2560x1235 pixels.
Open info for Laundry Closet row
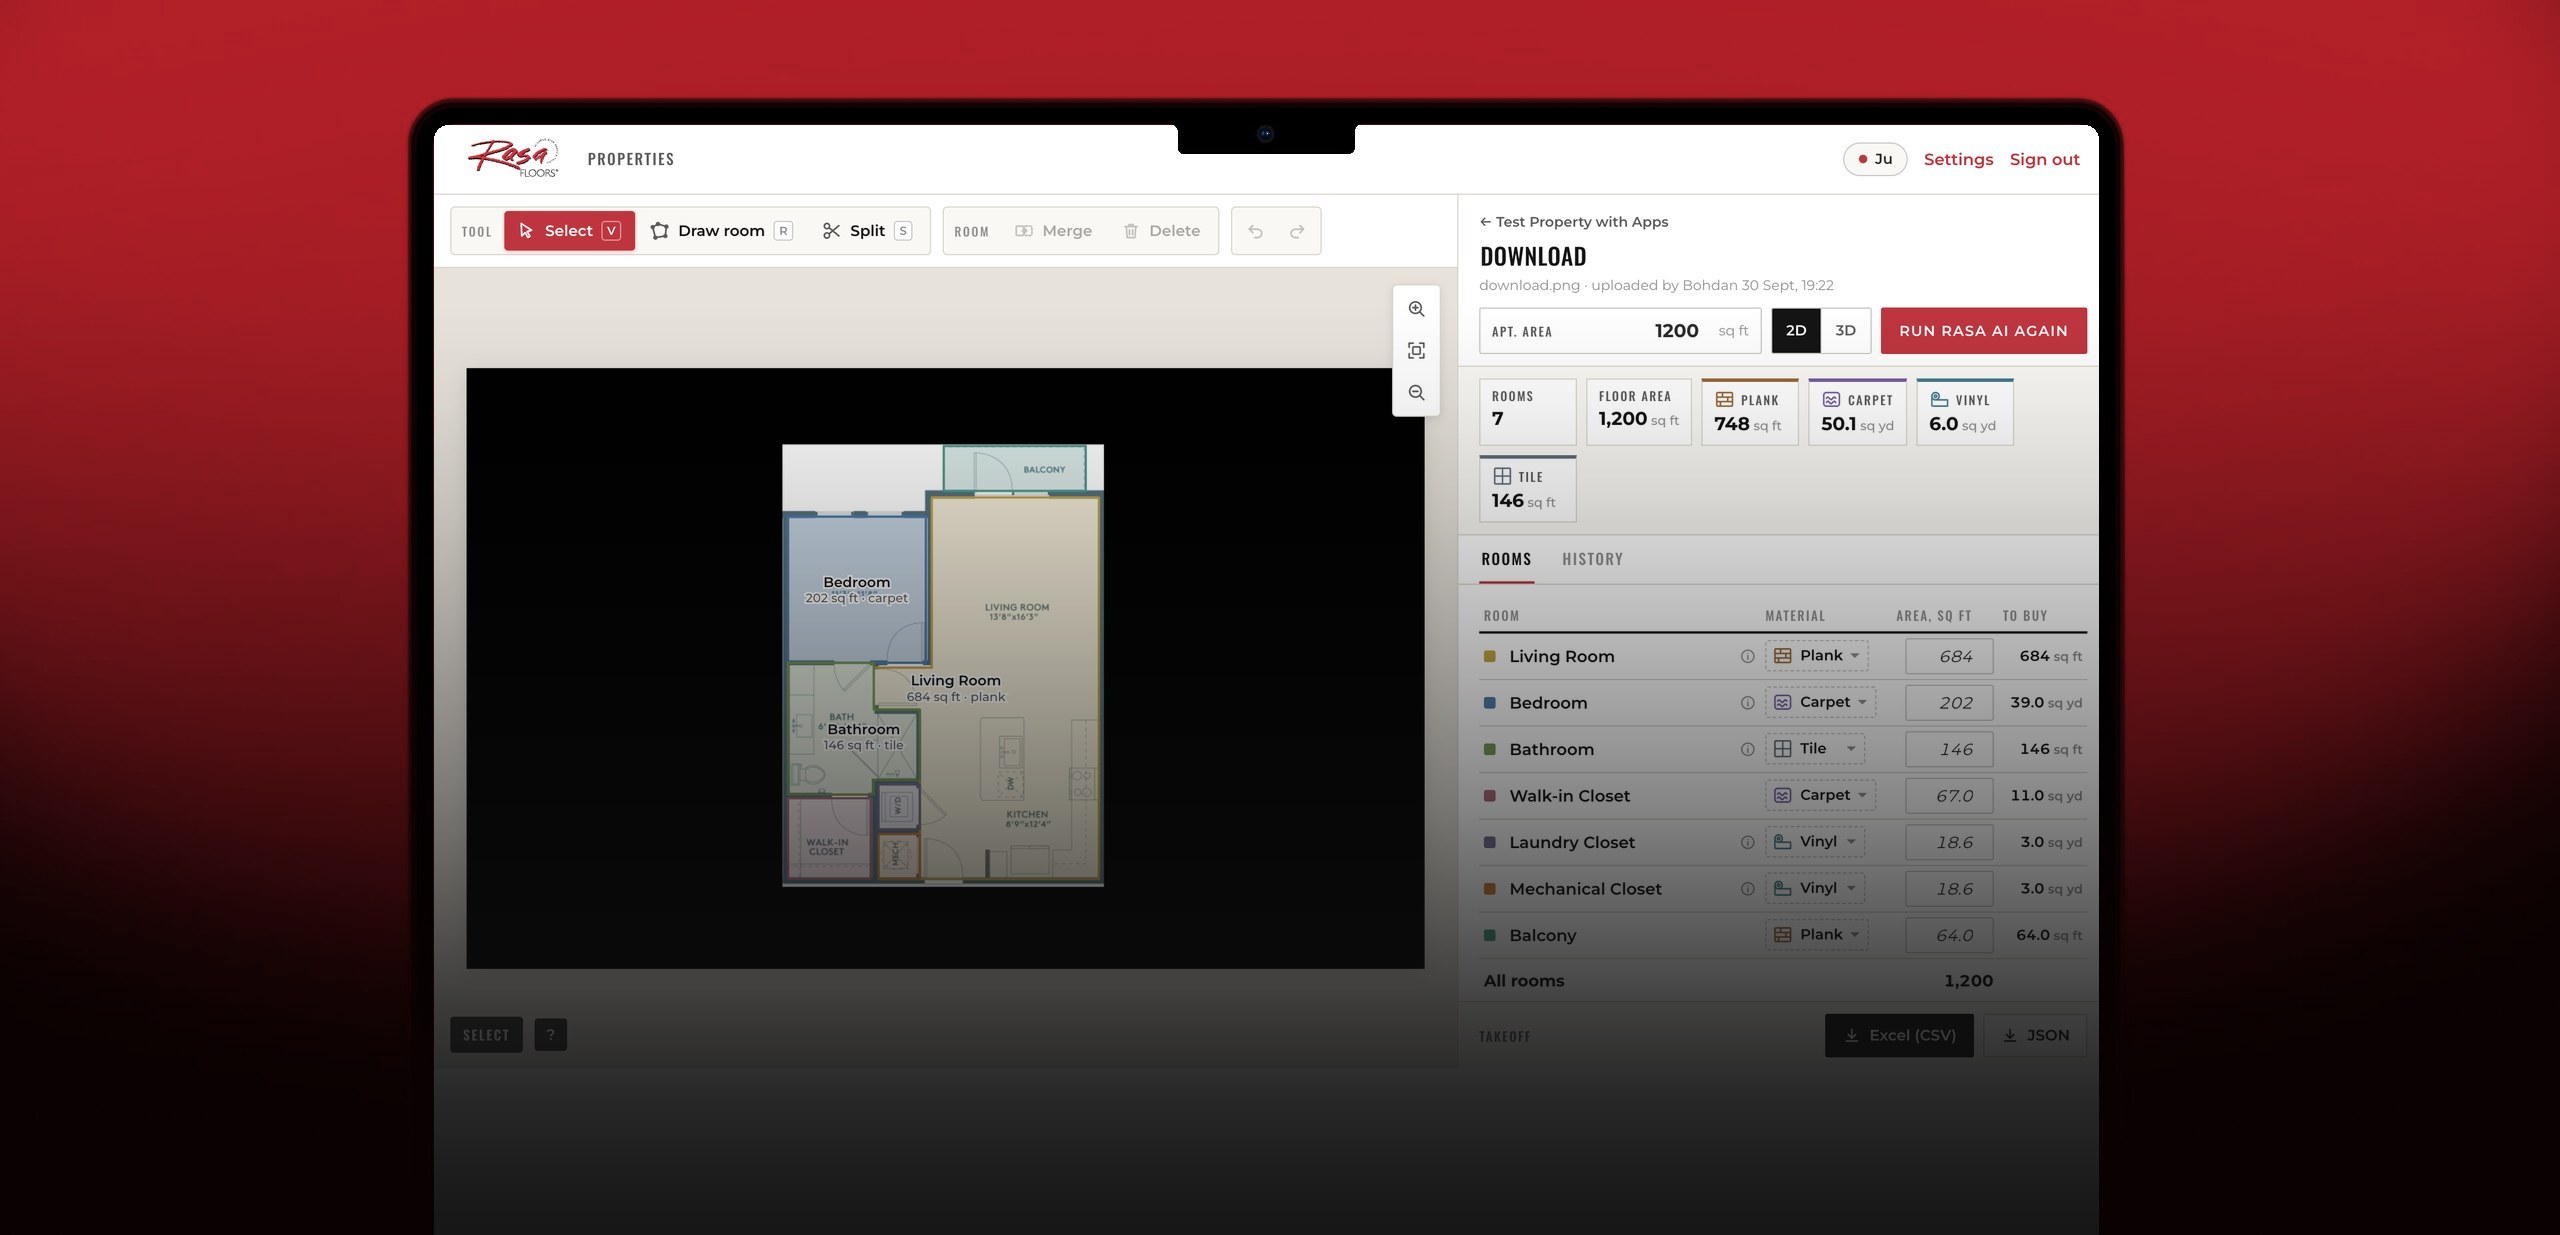tap(1747, 843)
